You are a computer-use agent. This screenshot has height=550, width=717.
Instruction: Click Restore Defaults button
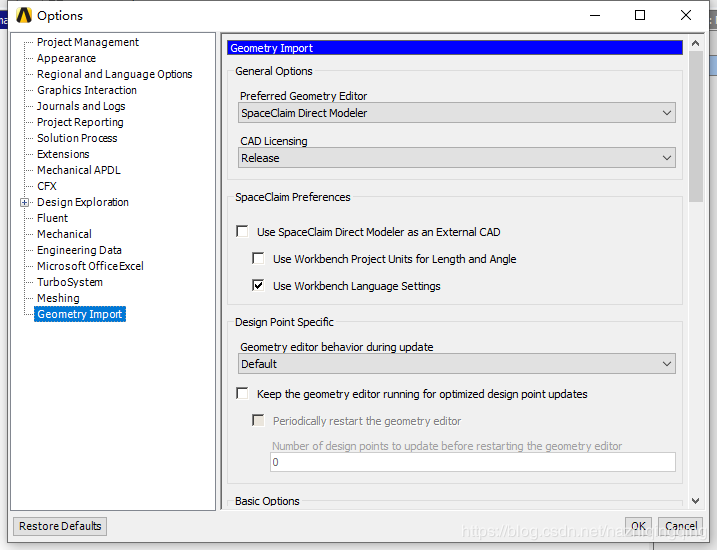(60, 526)
